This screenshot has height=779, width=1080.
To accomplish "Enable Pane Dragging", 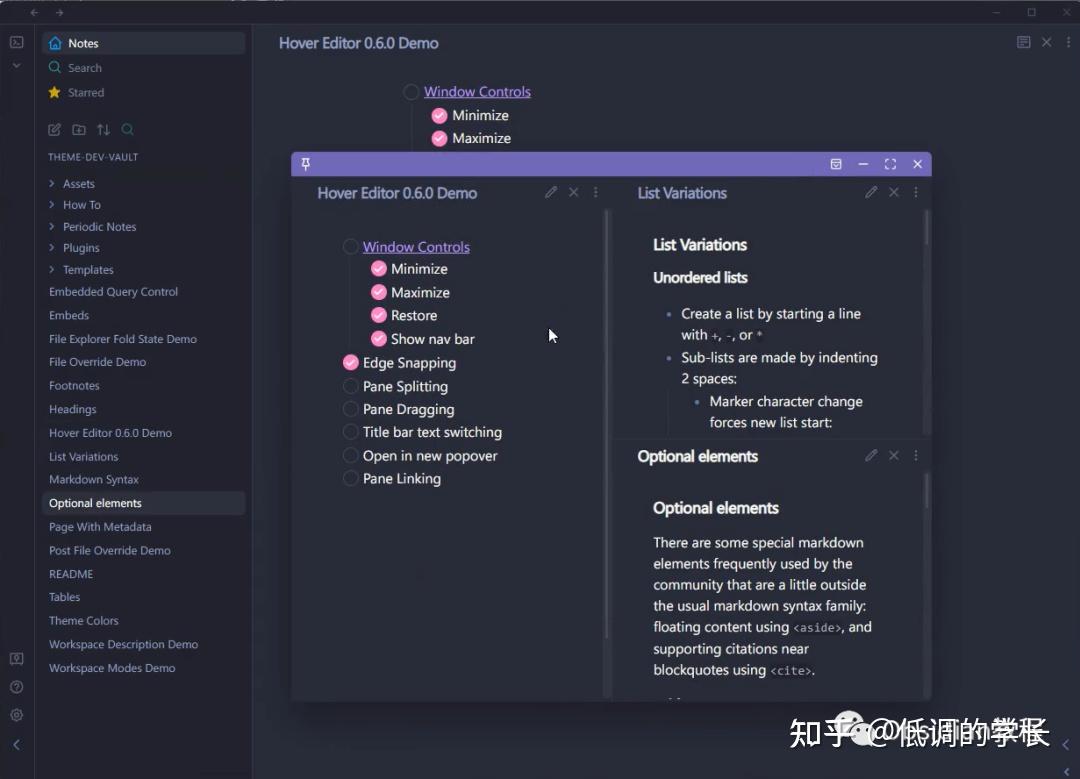I will tap(350, 409).
